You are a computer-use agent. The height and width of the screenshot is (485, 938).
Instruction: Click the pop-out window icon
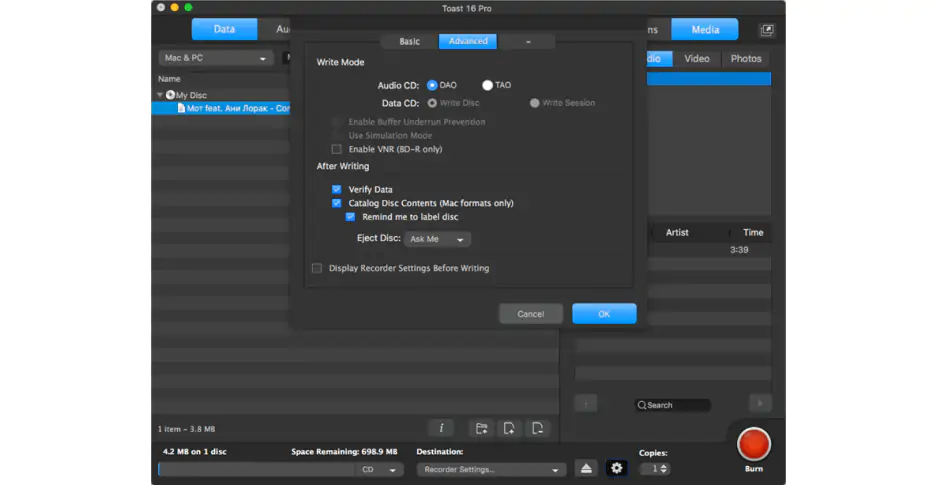pyautogui.click(x=767, y=31)
